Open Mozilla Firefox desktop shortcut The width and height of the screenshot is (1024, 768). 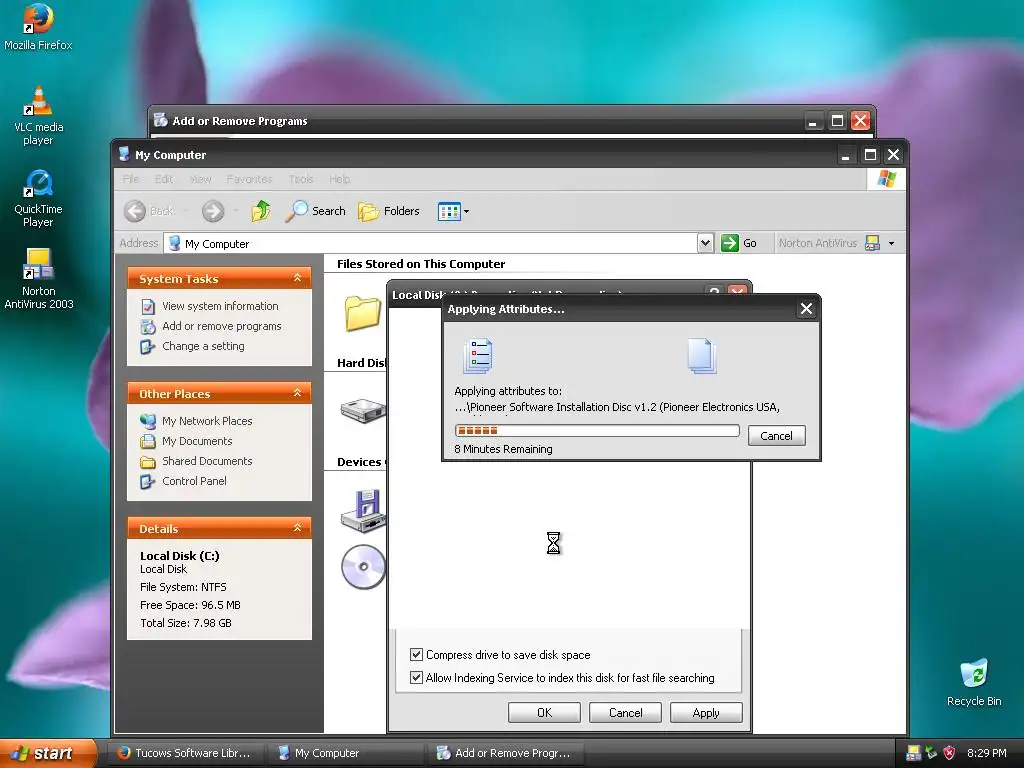click(x=38, y=27)
